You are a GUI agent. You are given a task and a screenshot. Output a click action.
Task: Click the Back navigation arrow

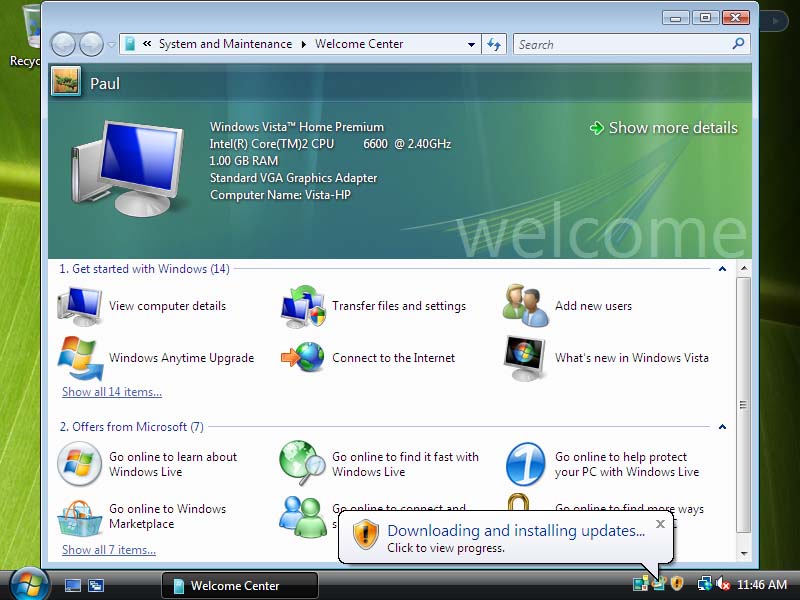coord(64,44)
